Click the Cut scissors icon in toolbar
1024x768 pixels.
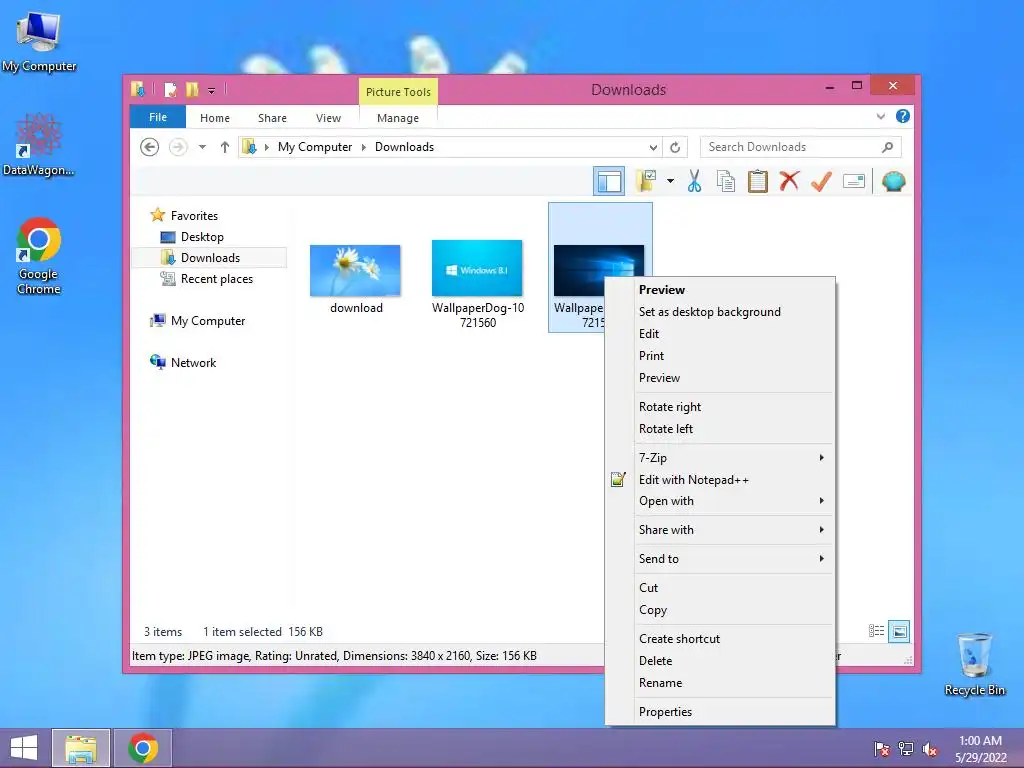(x=694, y=181)
